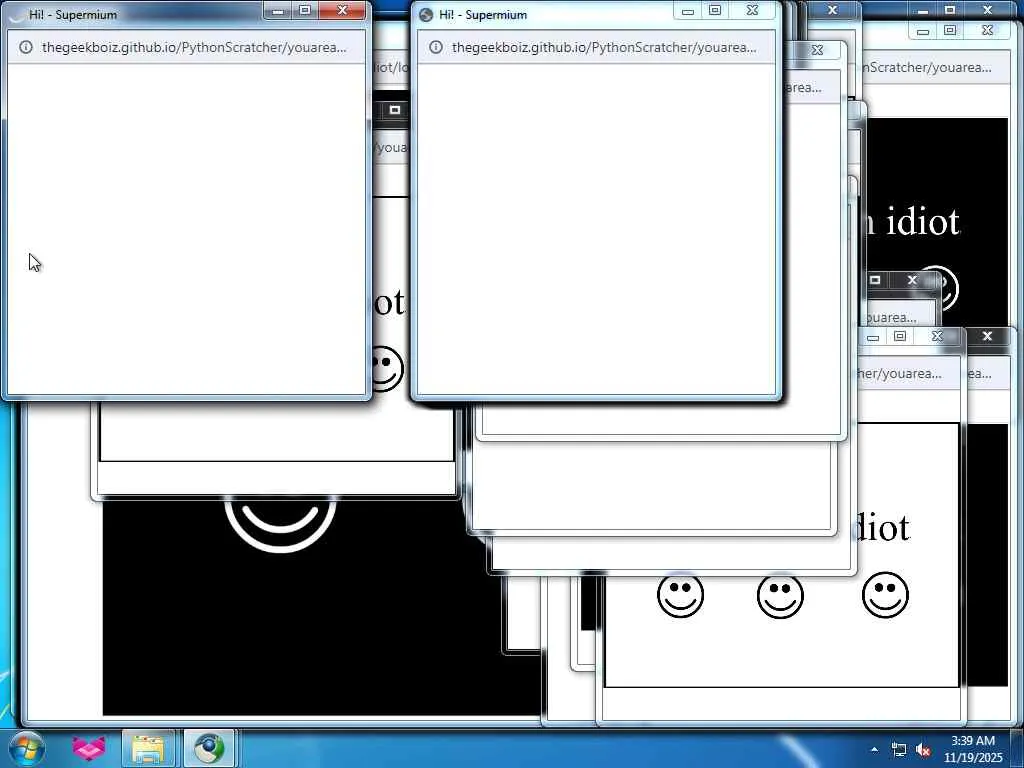1024x768 pixels.
Task: Minimize the right Hi! - Supermium window
Action: point(688,10)
